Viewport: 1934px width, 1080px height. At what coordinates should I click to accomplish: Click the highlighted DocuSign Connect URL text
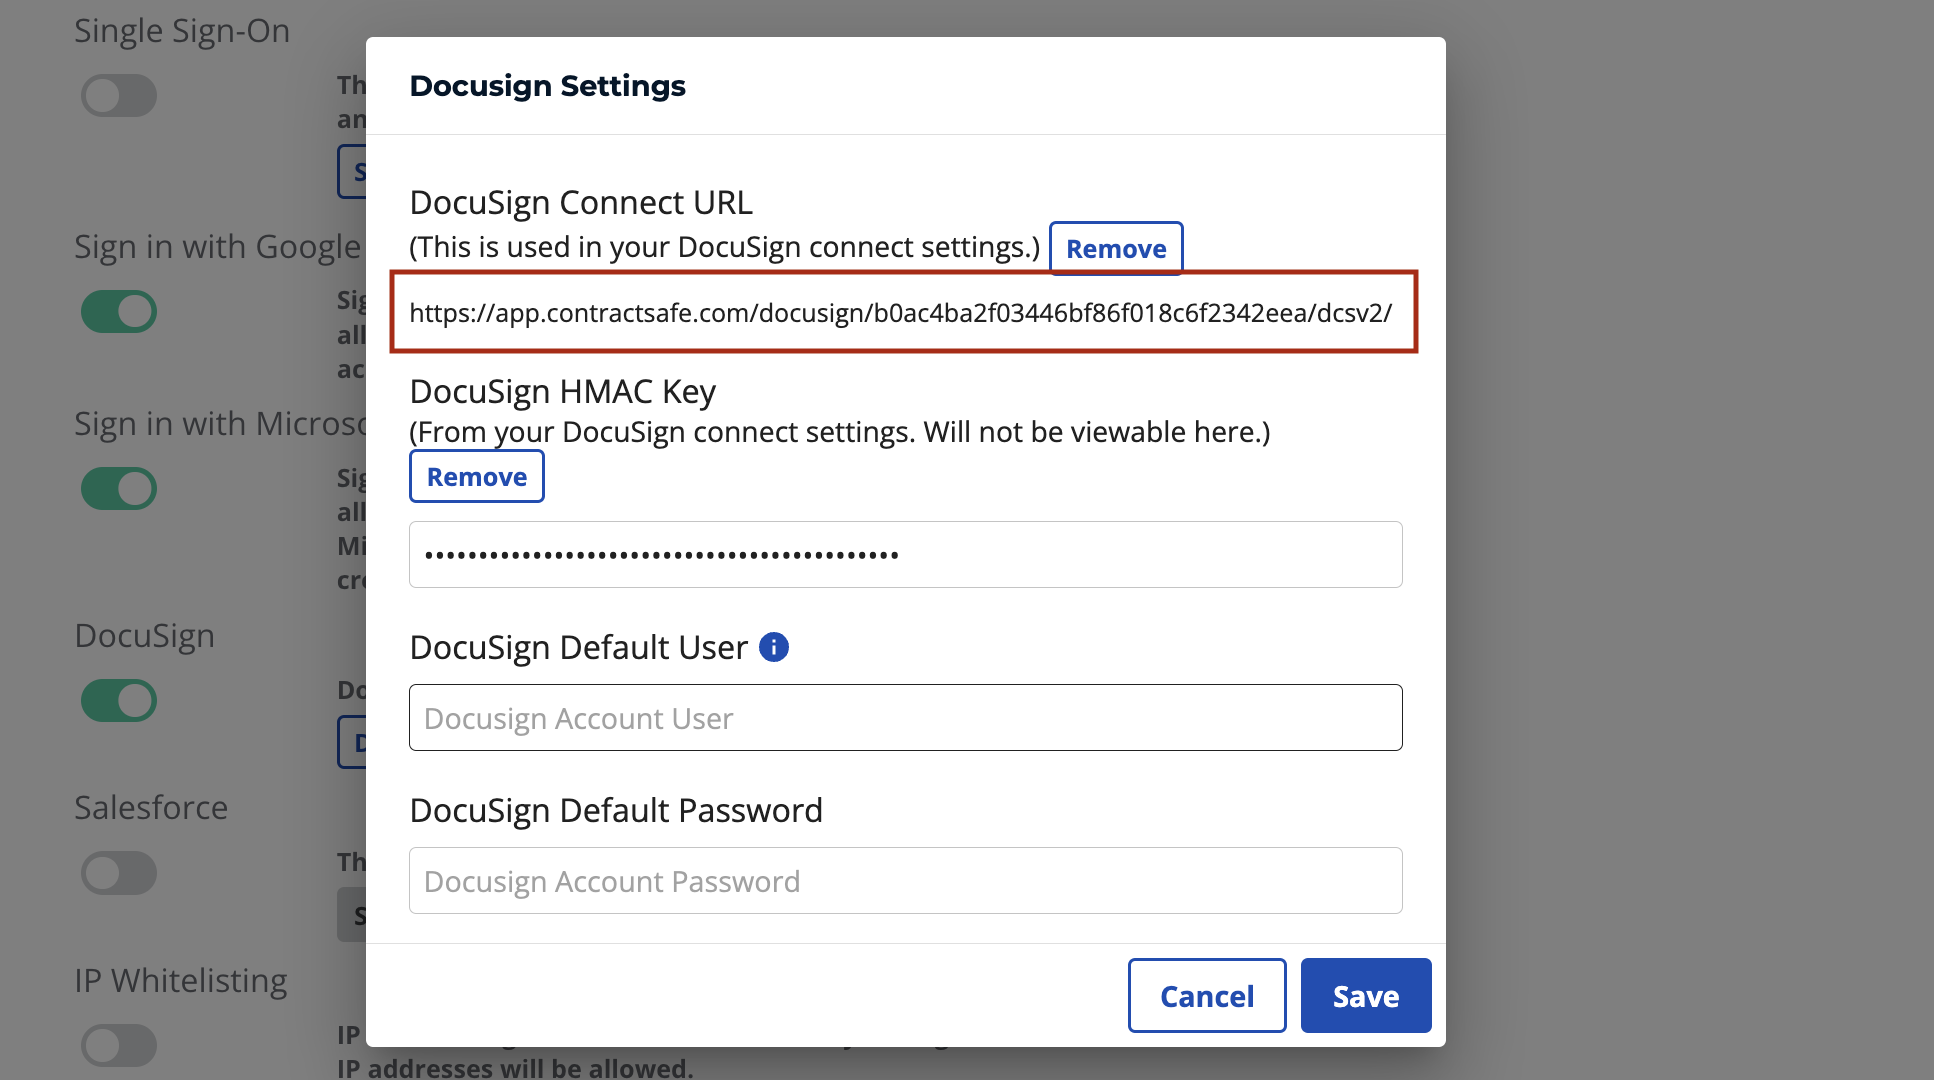click(x=900, y=313)
